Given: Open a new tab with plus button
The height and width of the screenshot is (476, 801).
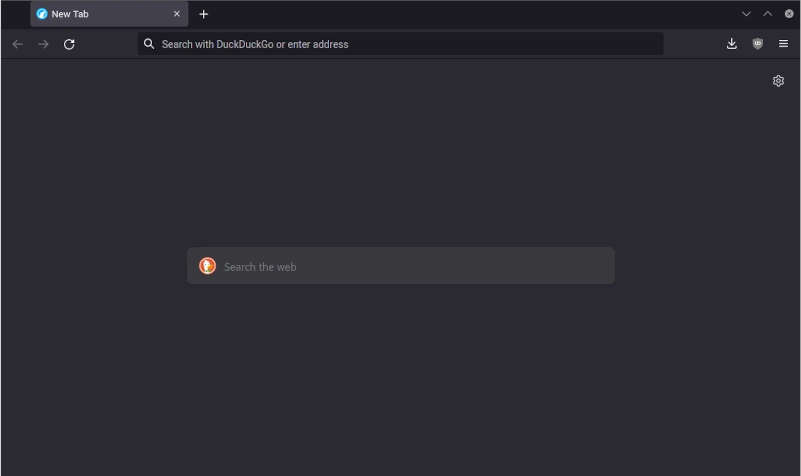Looking at the screenshot, I should 203,14.
